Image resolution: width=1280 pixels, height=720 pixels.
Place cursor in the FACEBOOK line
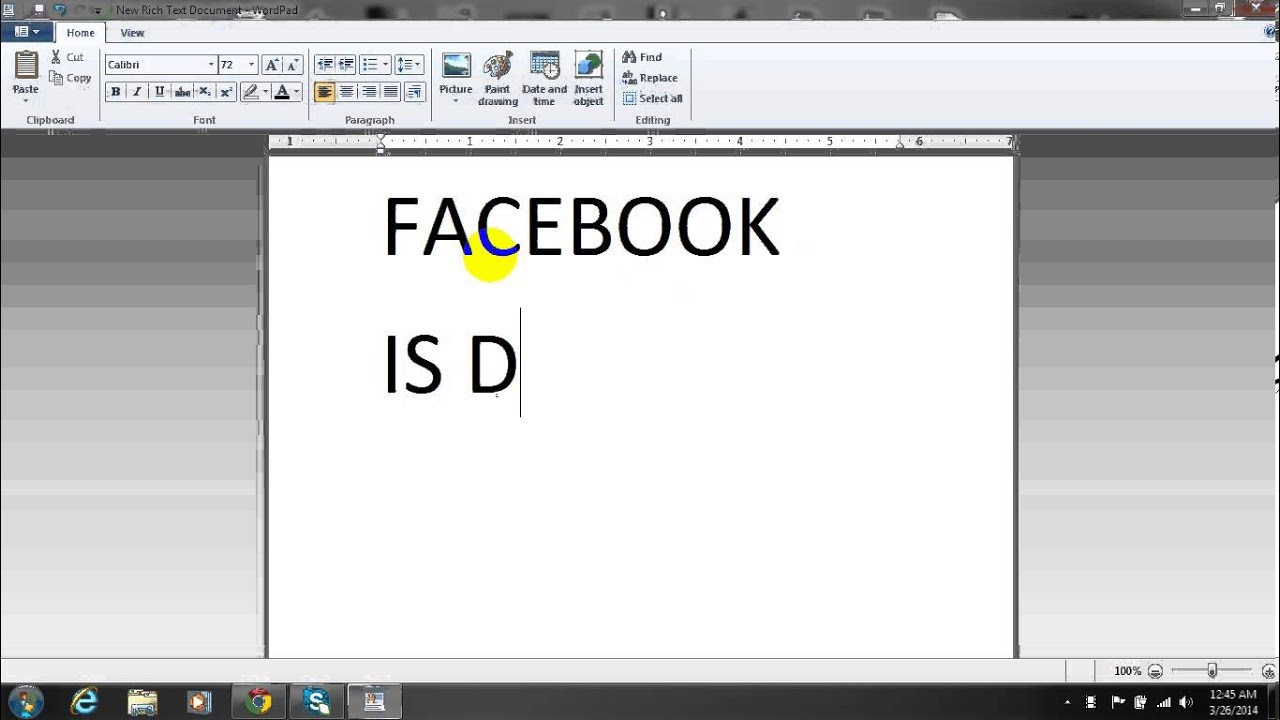point(581,228)
